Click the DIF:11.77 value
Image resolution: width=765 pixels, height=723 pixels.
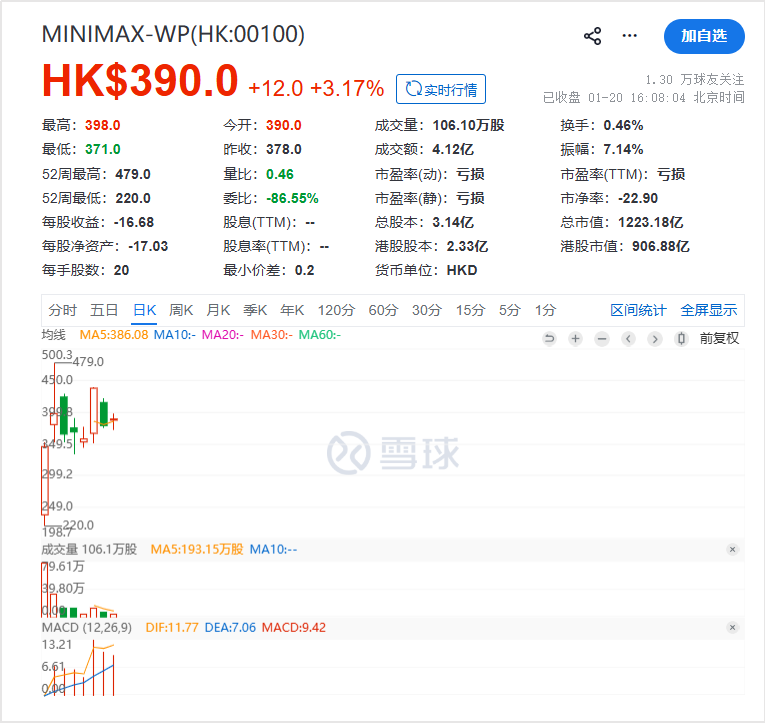pos(172,627)
